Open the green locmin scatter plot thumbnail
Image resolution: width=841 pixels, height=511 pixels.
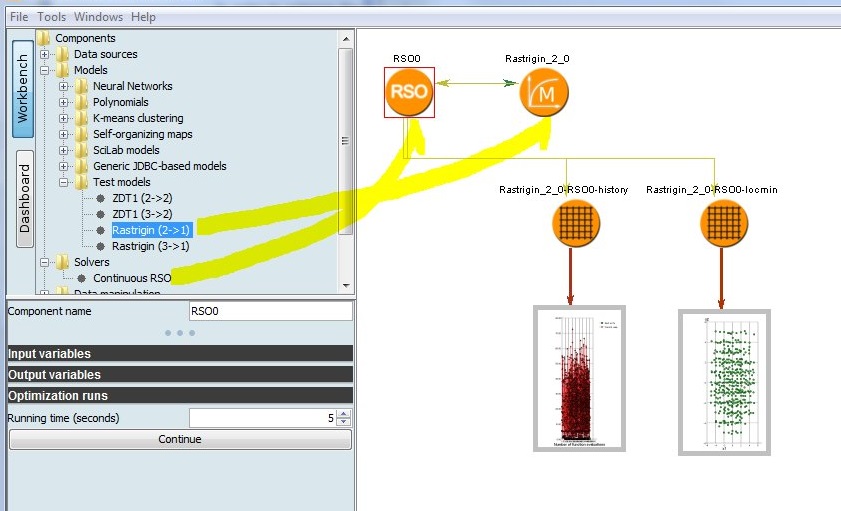coord(725,382)
